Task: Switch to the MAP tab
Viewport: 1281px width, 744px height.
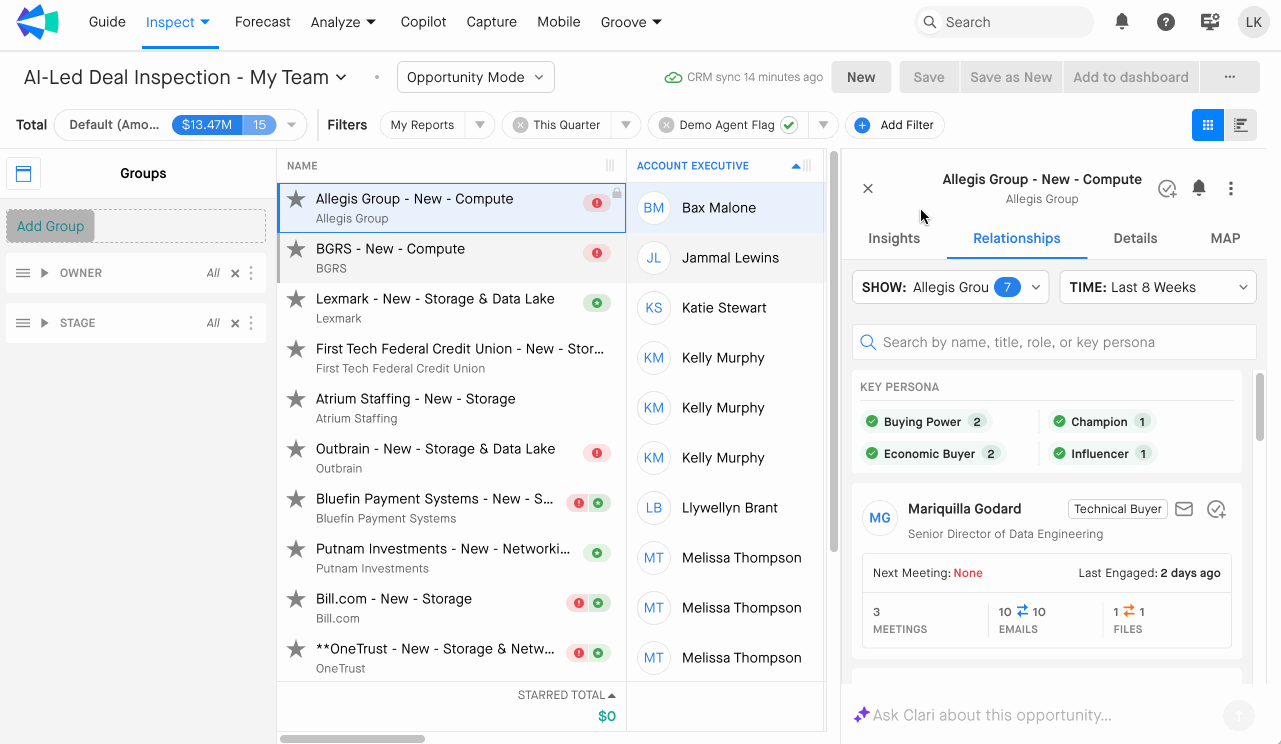Action: coord(1225,238)
